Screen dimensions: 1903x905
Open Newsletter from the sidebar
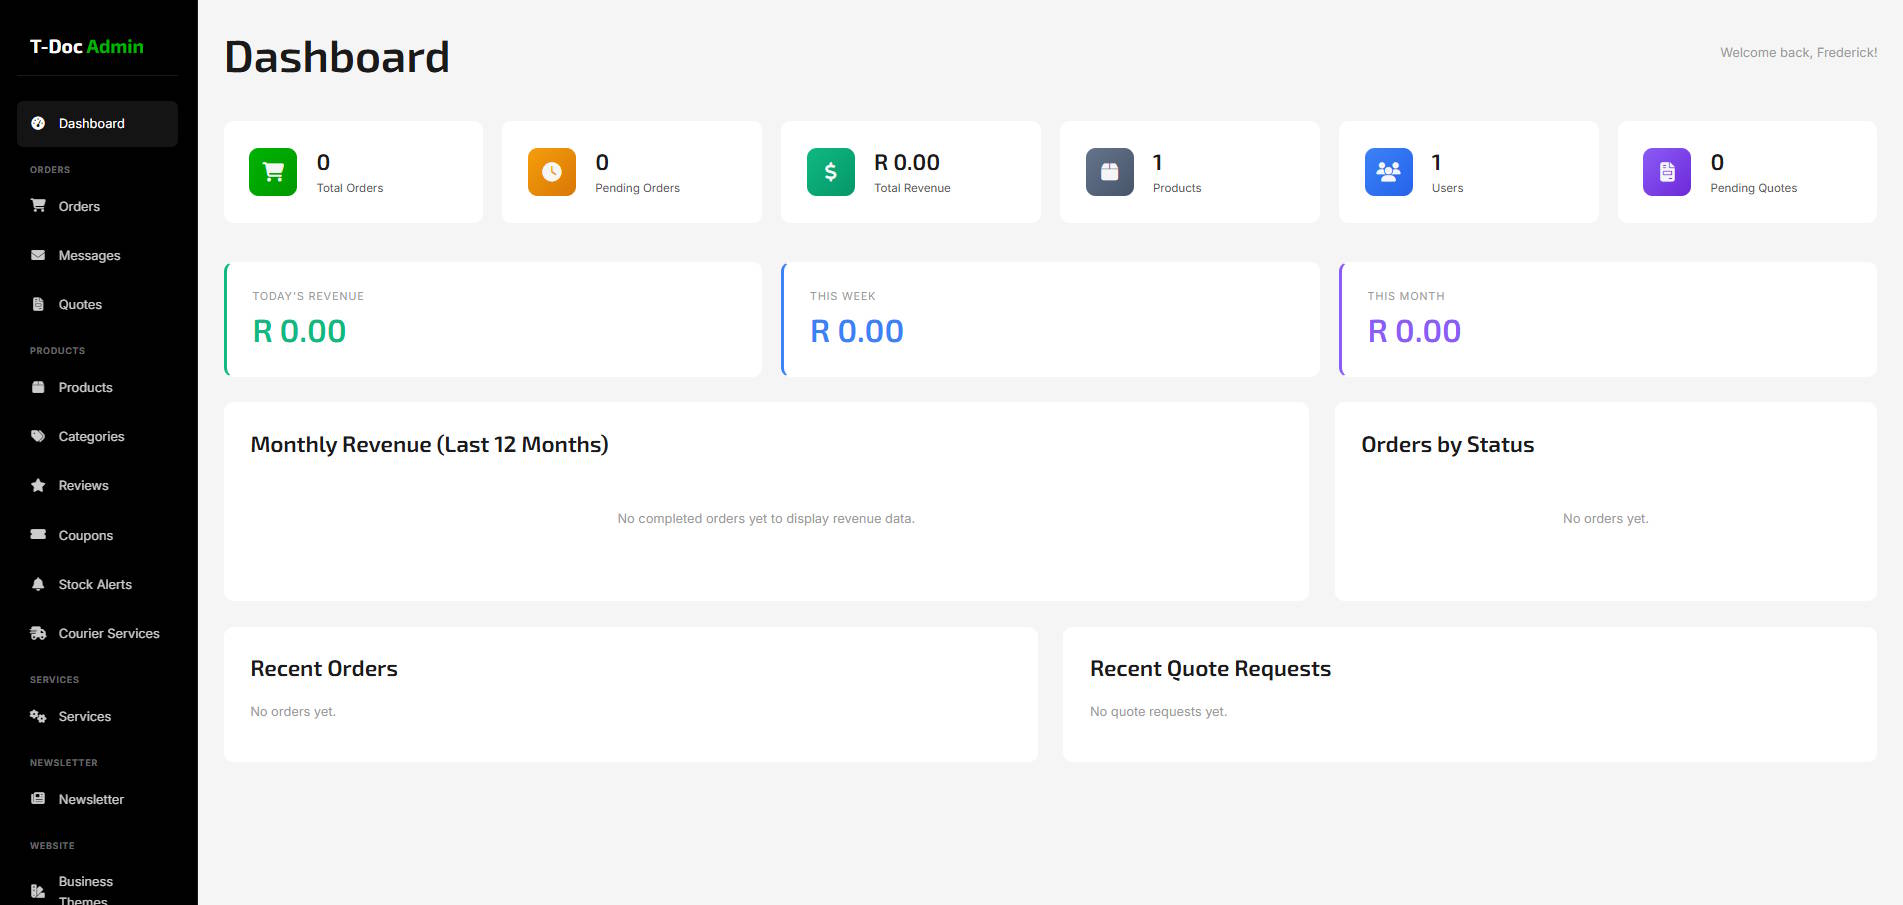point(91,800)
